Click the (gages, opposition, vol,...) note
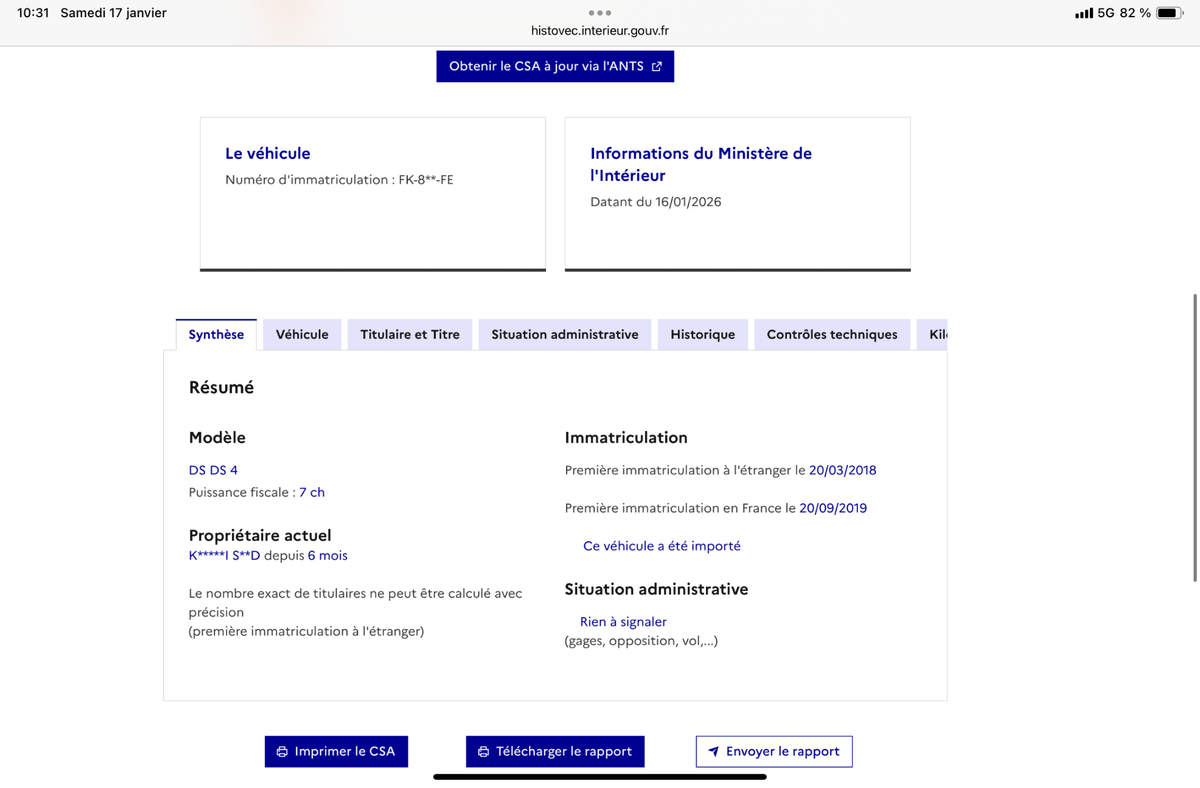This screenshot has width=1200, height=788. click(641, 641)
